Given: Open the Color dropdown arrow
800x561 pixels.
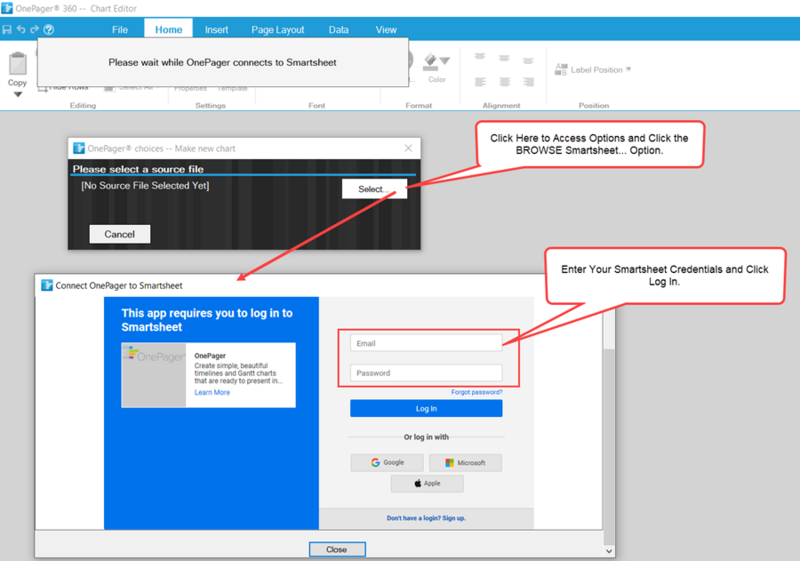Looking at the screenshot, I should (445, 61).
